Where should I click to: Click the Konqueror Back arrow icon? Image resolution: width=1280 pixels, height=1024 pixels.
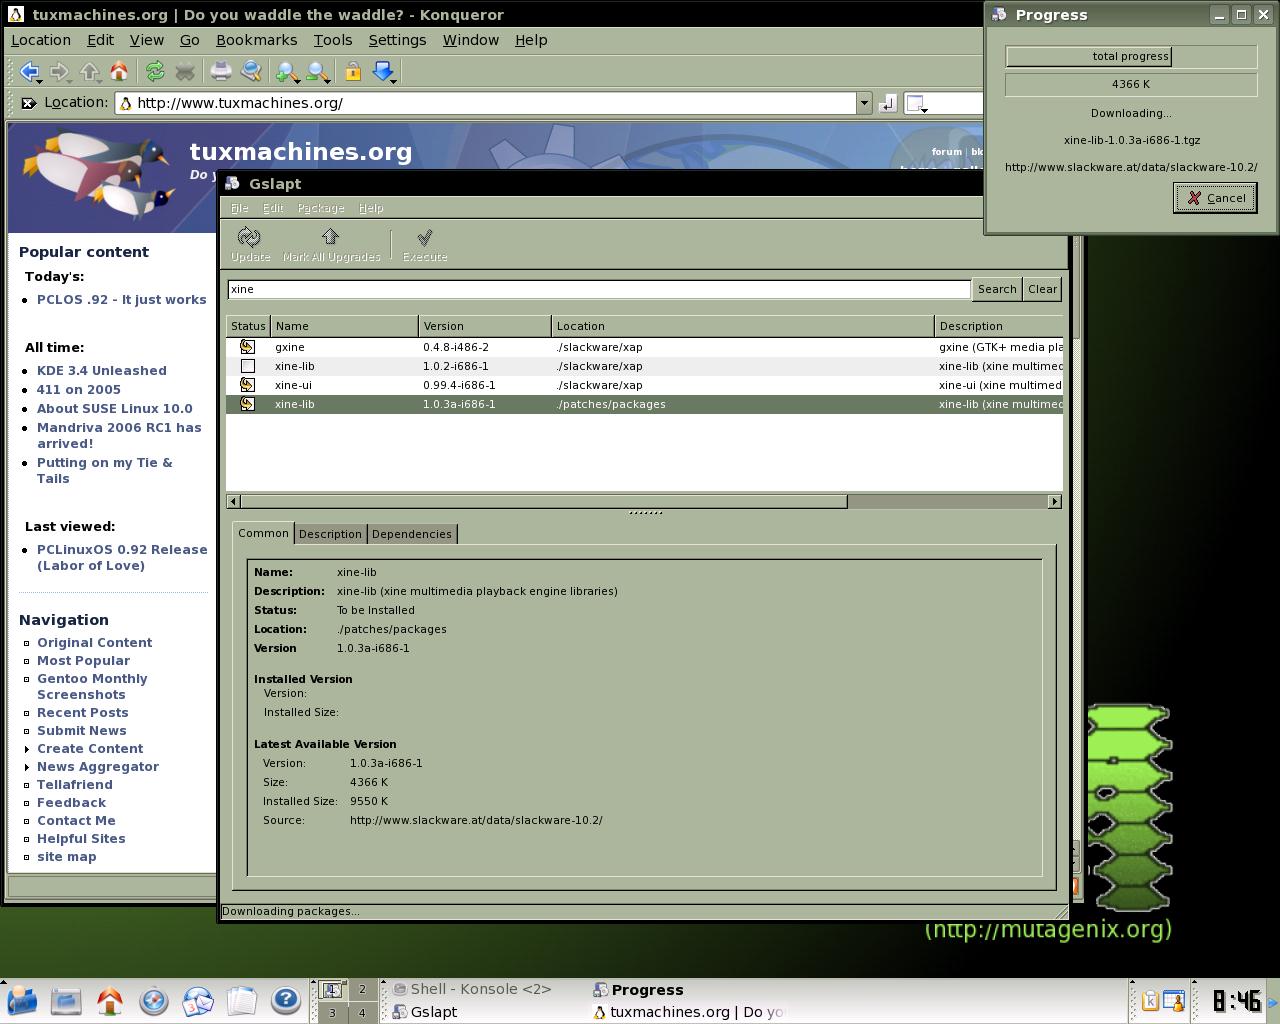pos(28,71)
